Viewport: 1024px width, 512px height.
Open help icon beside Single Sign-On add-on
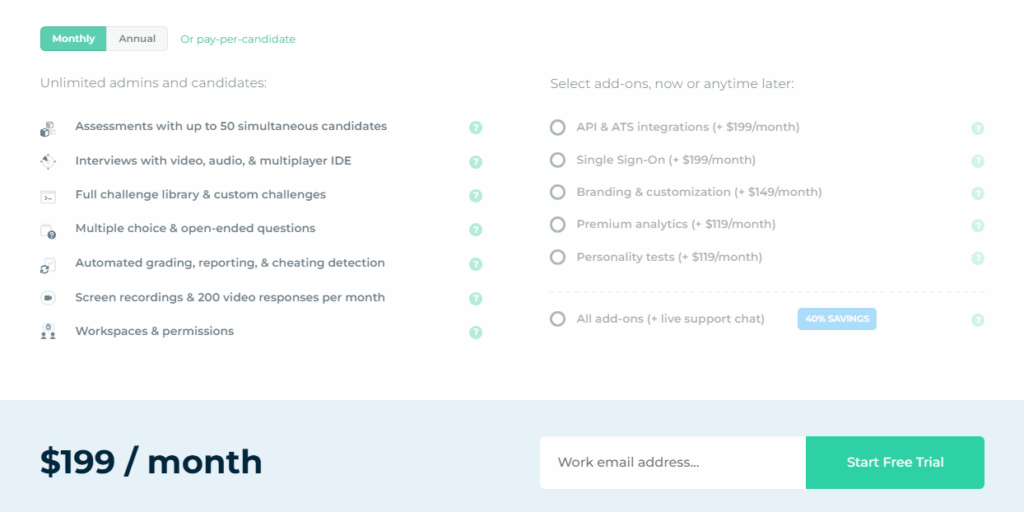tap(977, 161)
